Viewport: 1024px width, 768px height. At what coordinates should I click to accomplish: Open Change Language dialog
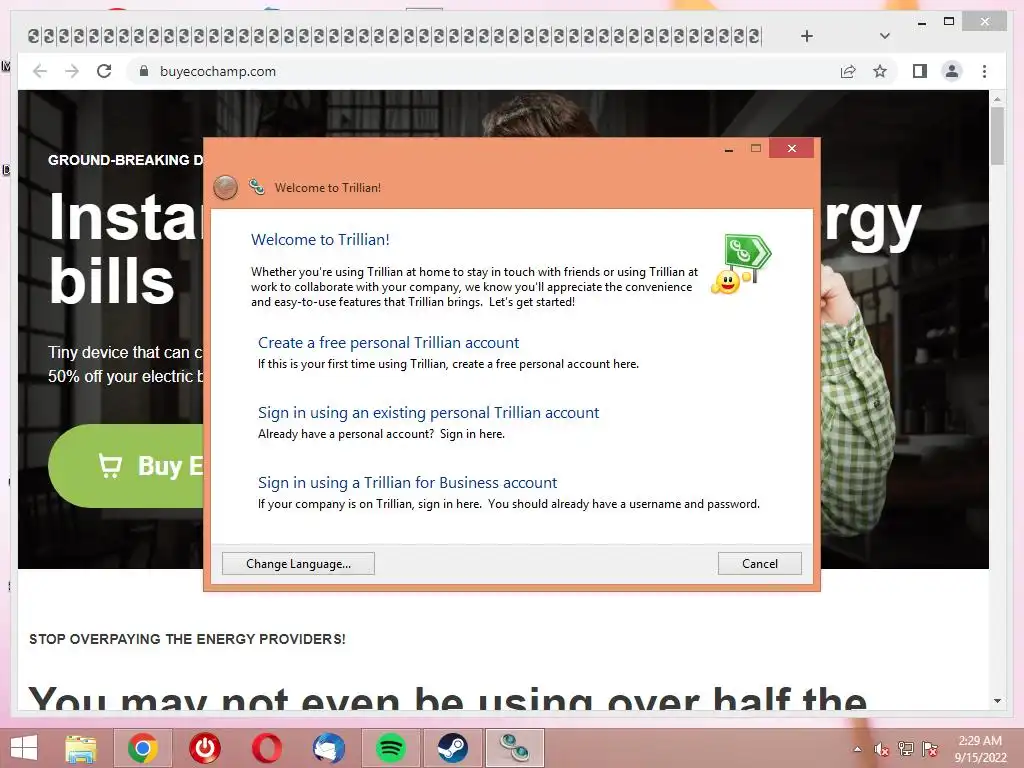(298, 564)
